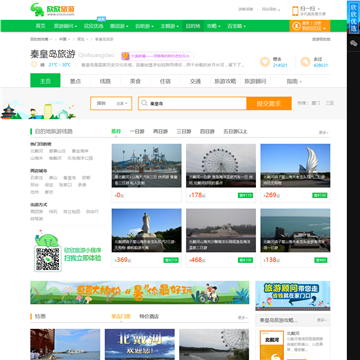Open 欣欣优选 in green navigation bar
The width and height of the screenshot is (360, 360).
click(93, 26)
